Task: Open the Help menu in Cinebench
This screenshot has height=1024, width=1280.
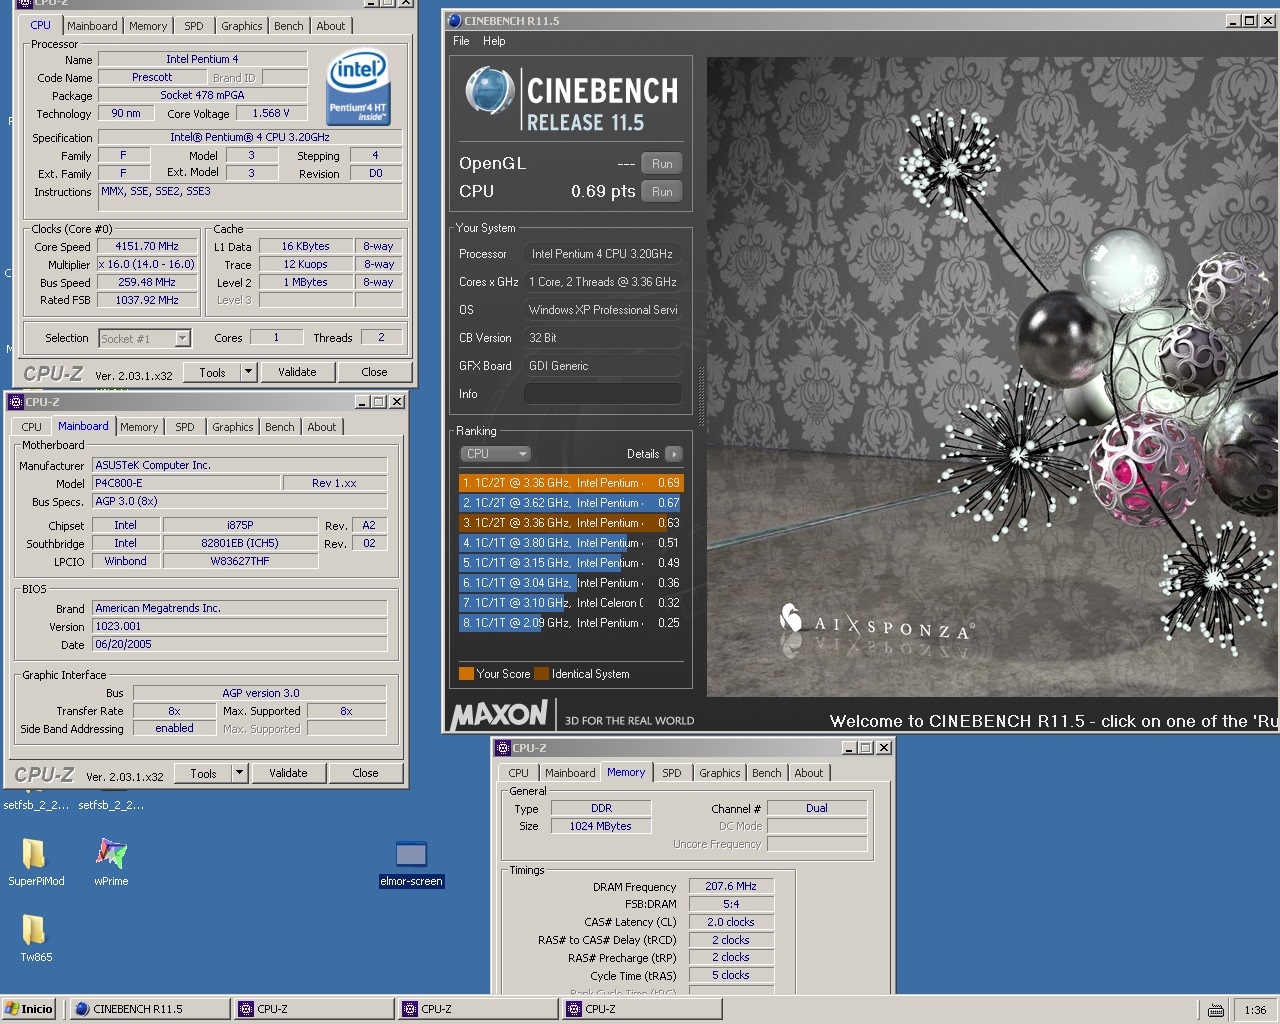Action: [494, 41]
